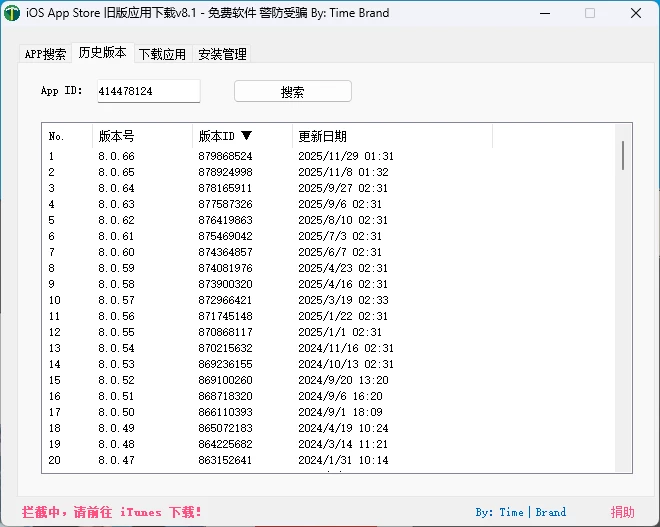Click update date 2024/1/31 10:14
Image resolution: width=660 pixels, height=527 pixels.
[x=343, y=460]
